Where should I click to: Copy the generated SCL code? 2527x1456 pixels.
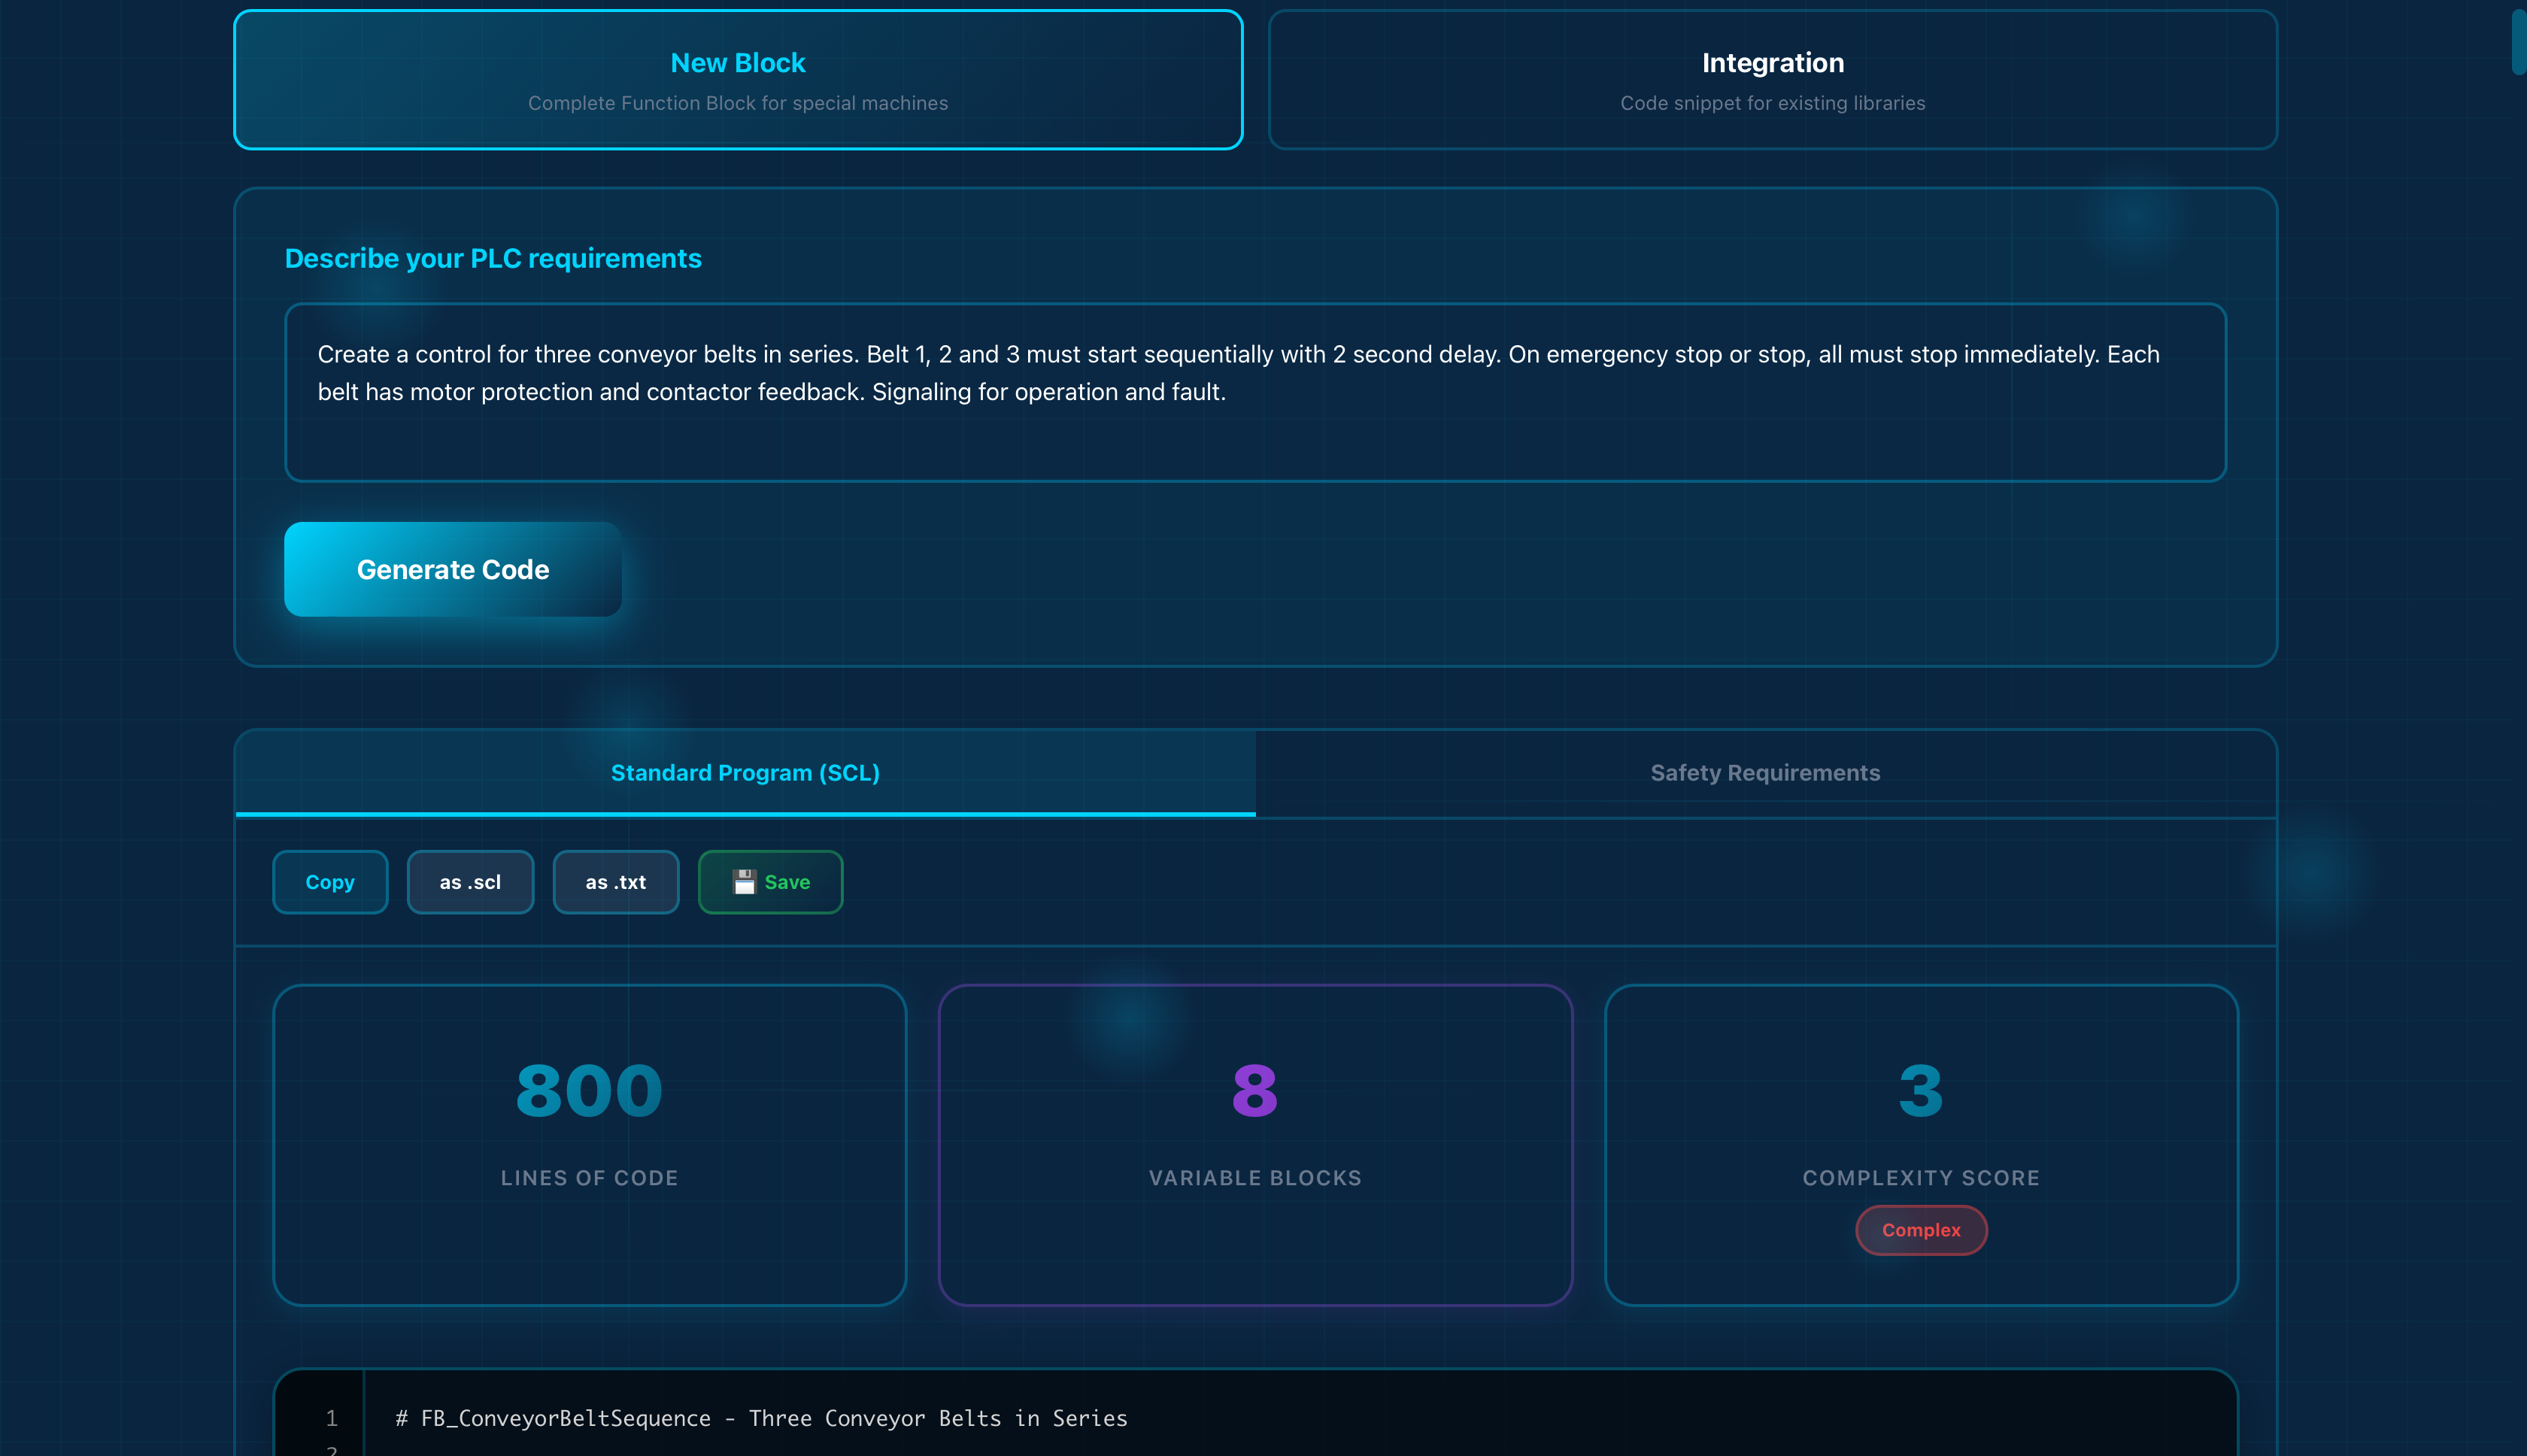point(330,881)
